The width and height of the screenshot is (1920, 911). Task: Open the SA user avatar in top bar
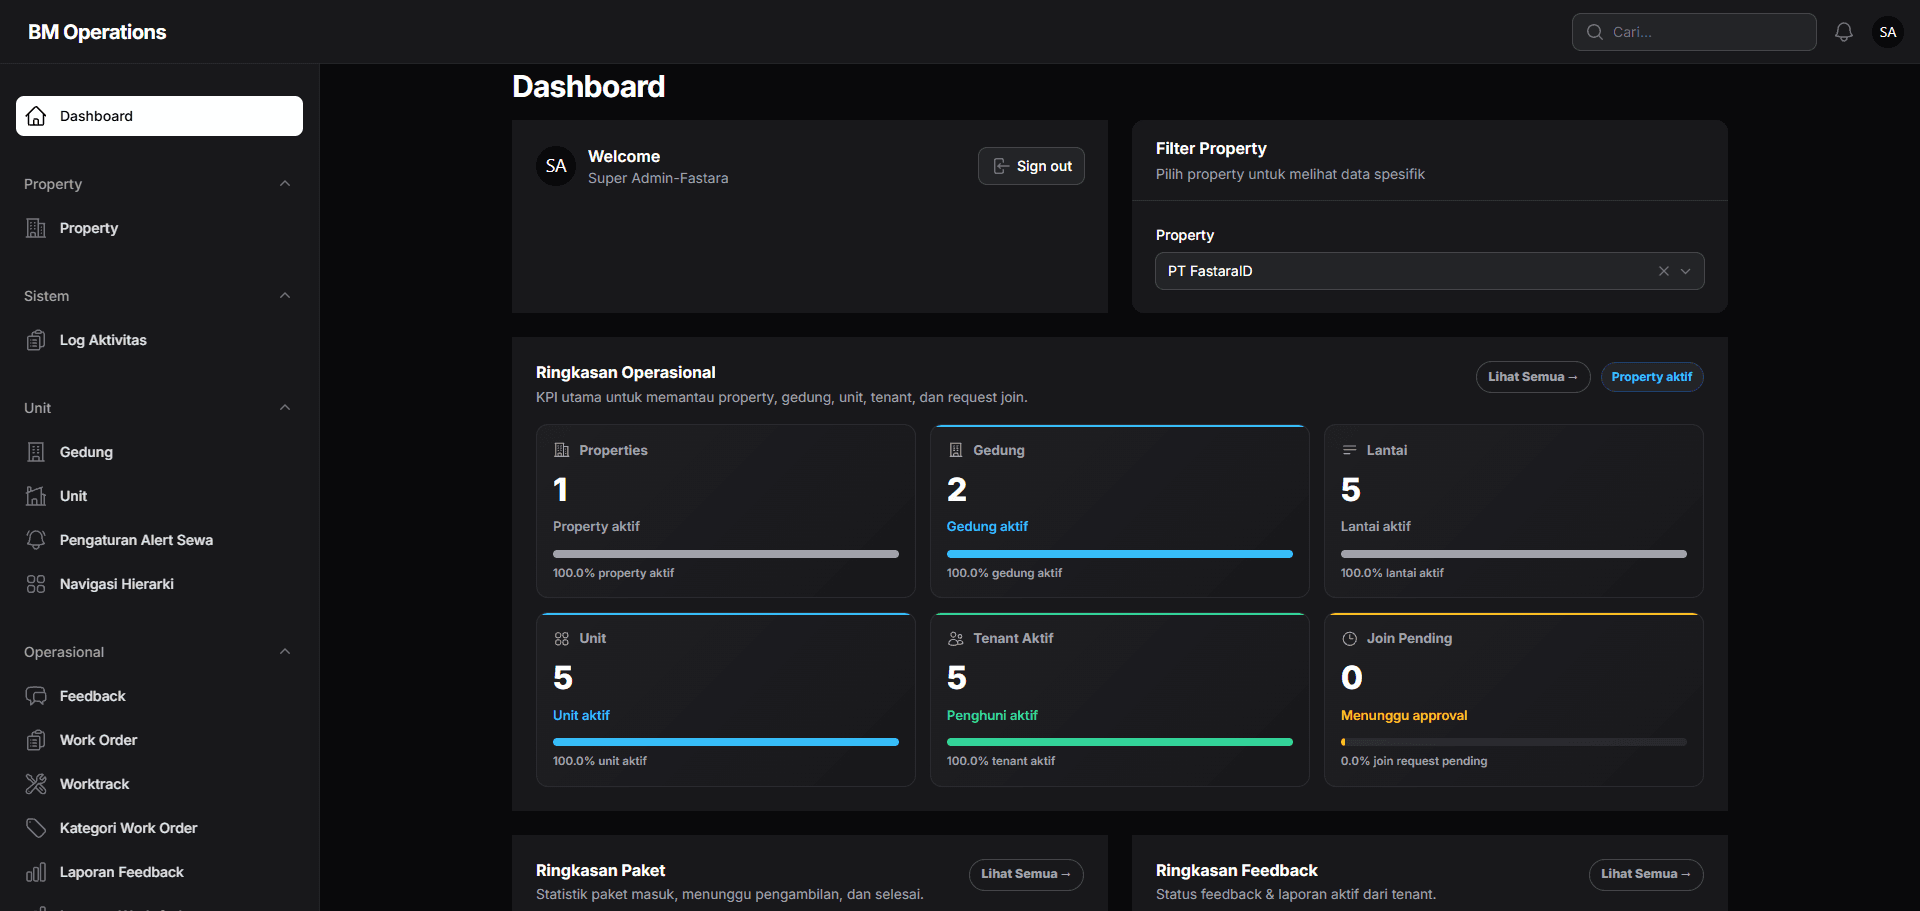click(1888, 32)
